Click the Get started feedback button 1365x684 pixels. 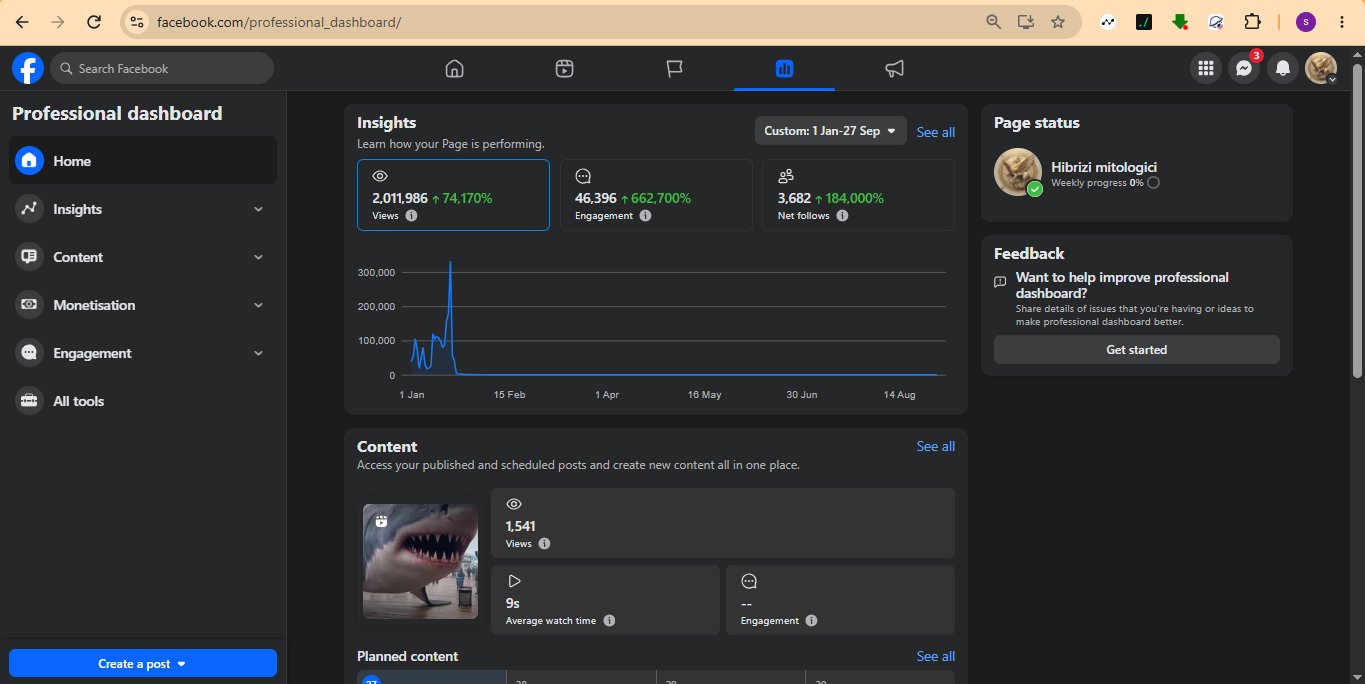[x=1136, y=350]
